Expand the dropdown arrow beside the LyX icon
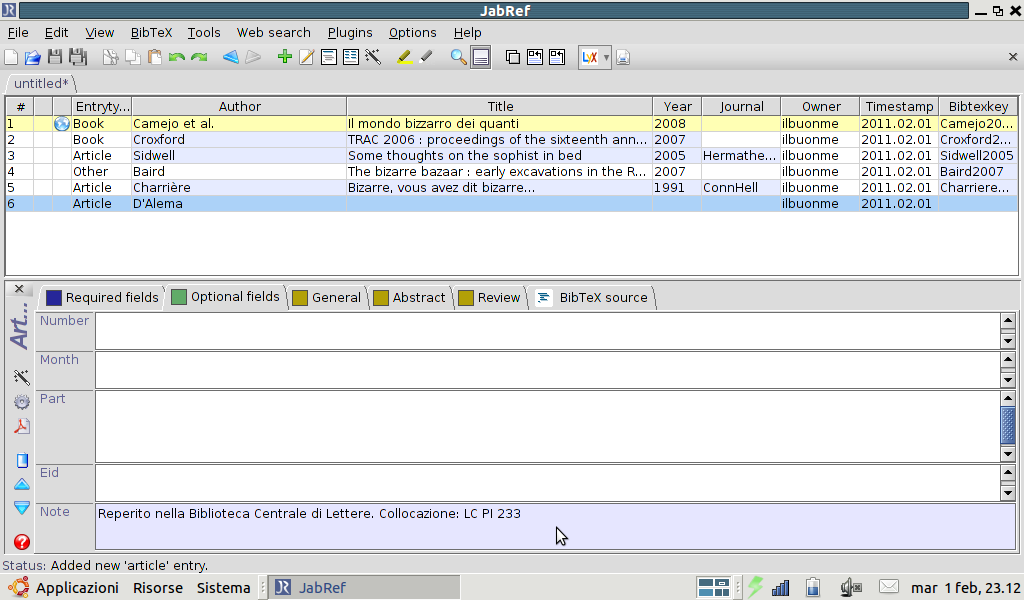The height and width of the screenshot is (600, 1024). 606,57
